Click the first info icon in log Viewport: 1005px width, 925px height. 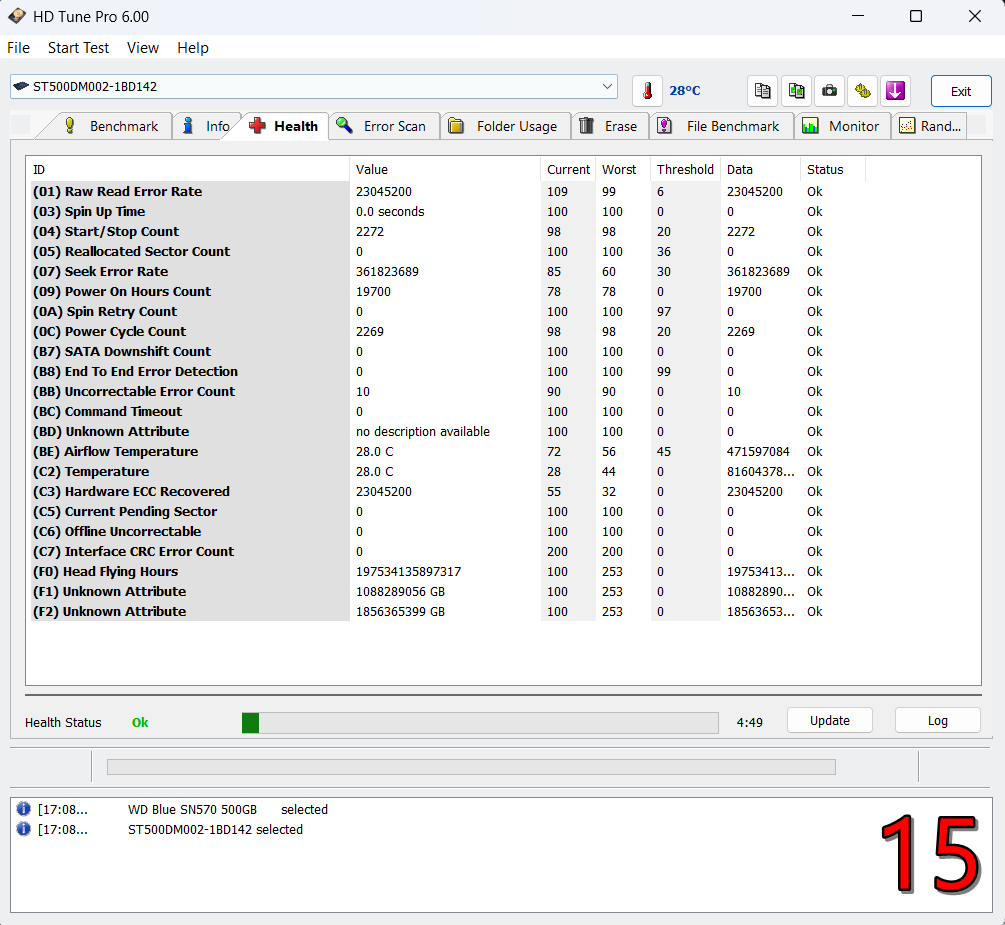point(24,809)
